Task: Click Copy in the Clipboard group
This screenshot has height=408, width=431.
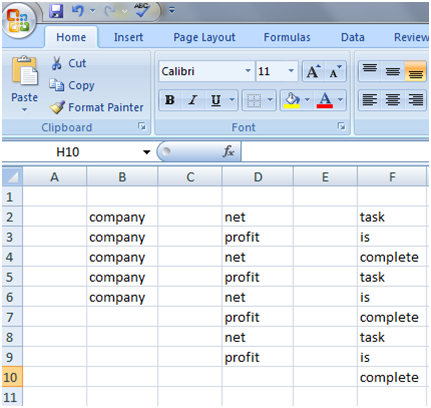Action: 72,85
